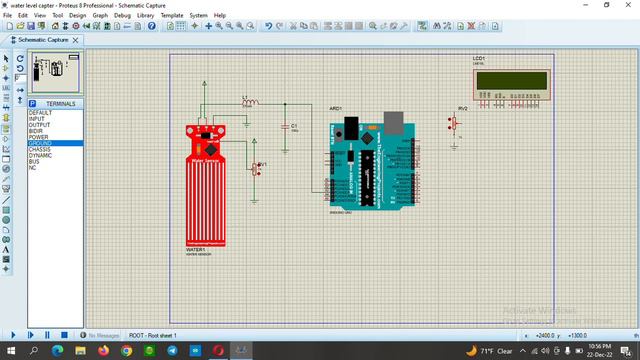The height and width of the screenshot is (360, 640).
Task: Open Google Chrome from the taskbar
Action: coord(127,351)
